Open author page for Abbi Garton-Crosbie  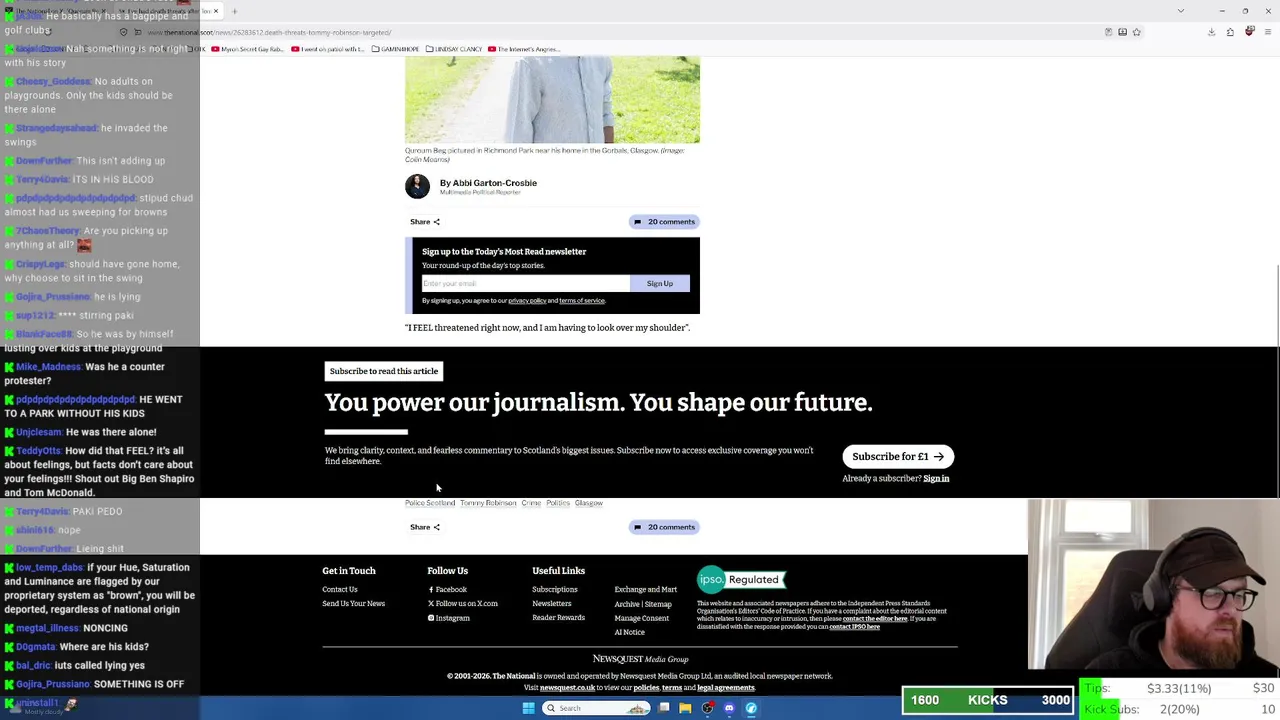[x=494, y=183]
